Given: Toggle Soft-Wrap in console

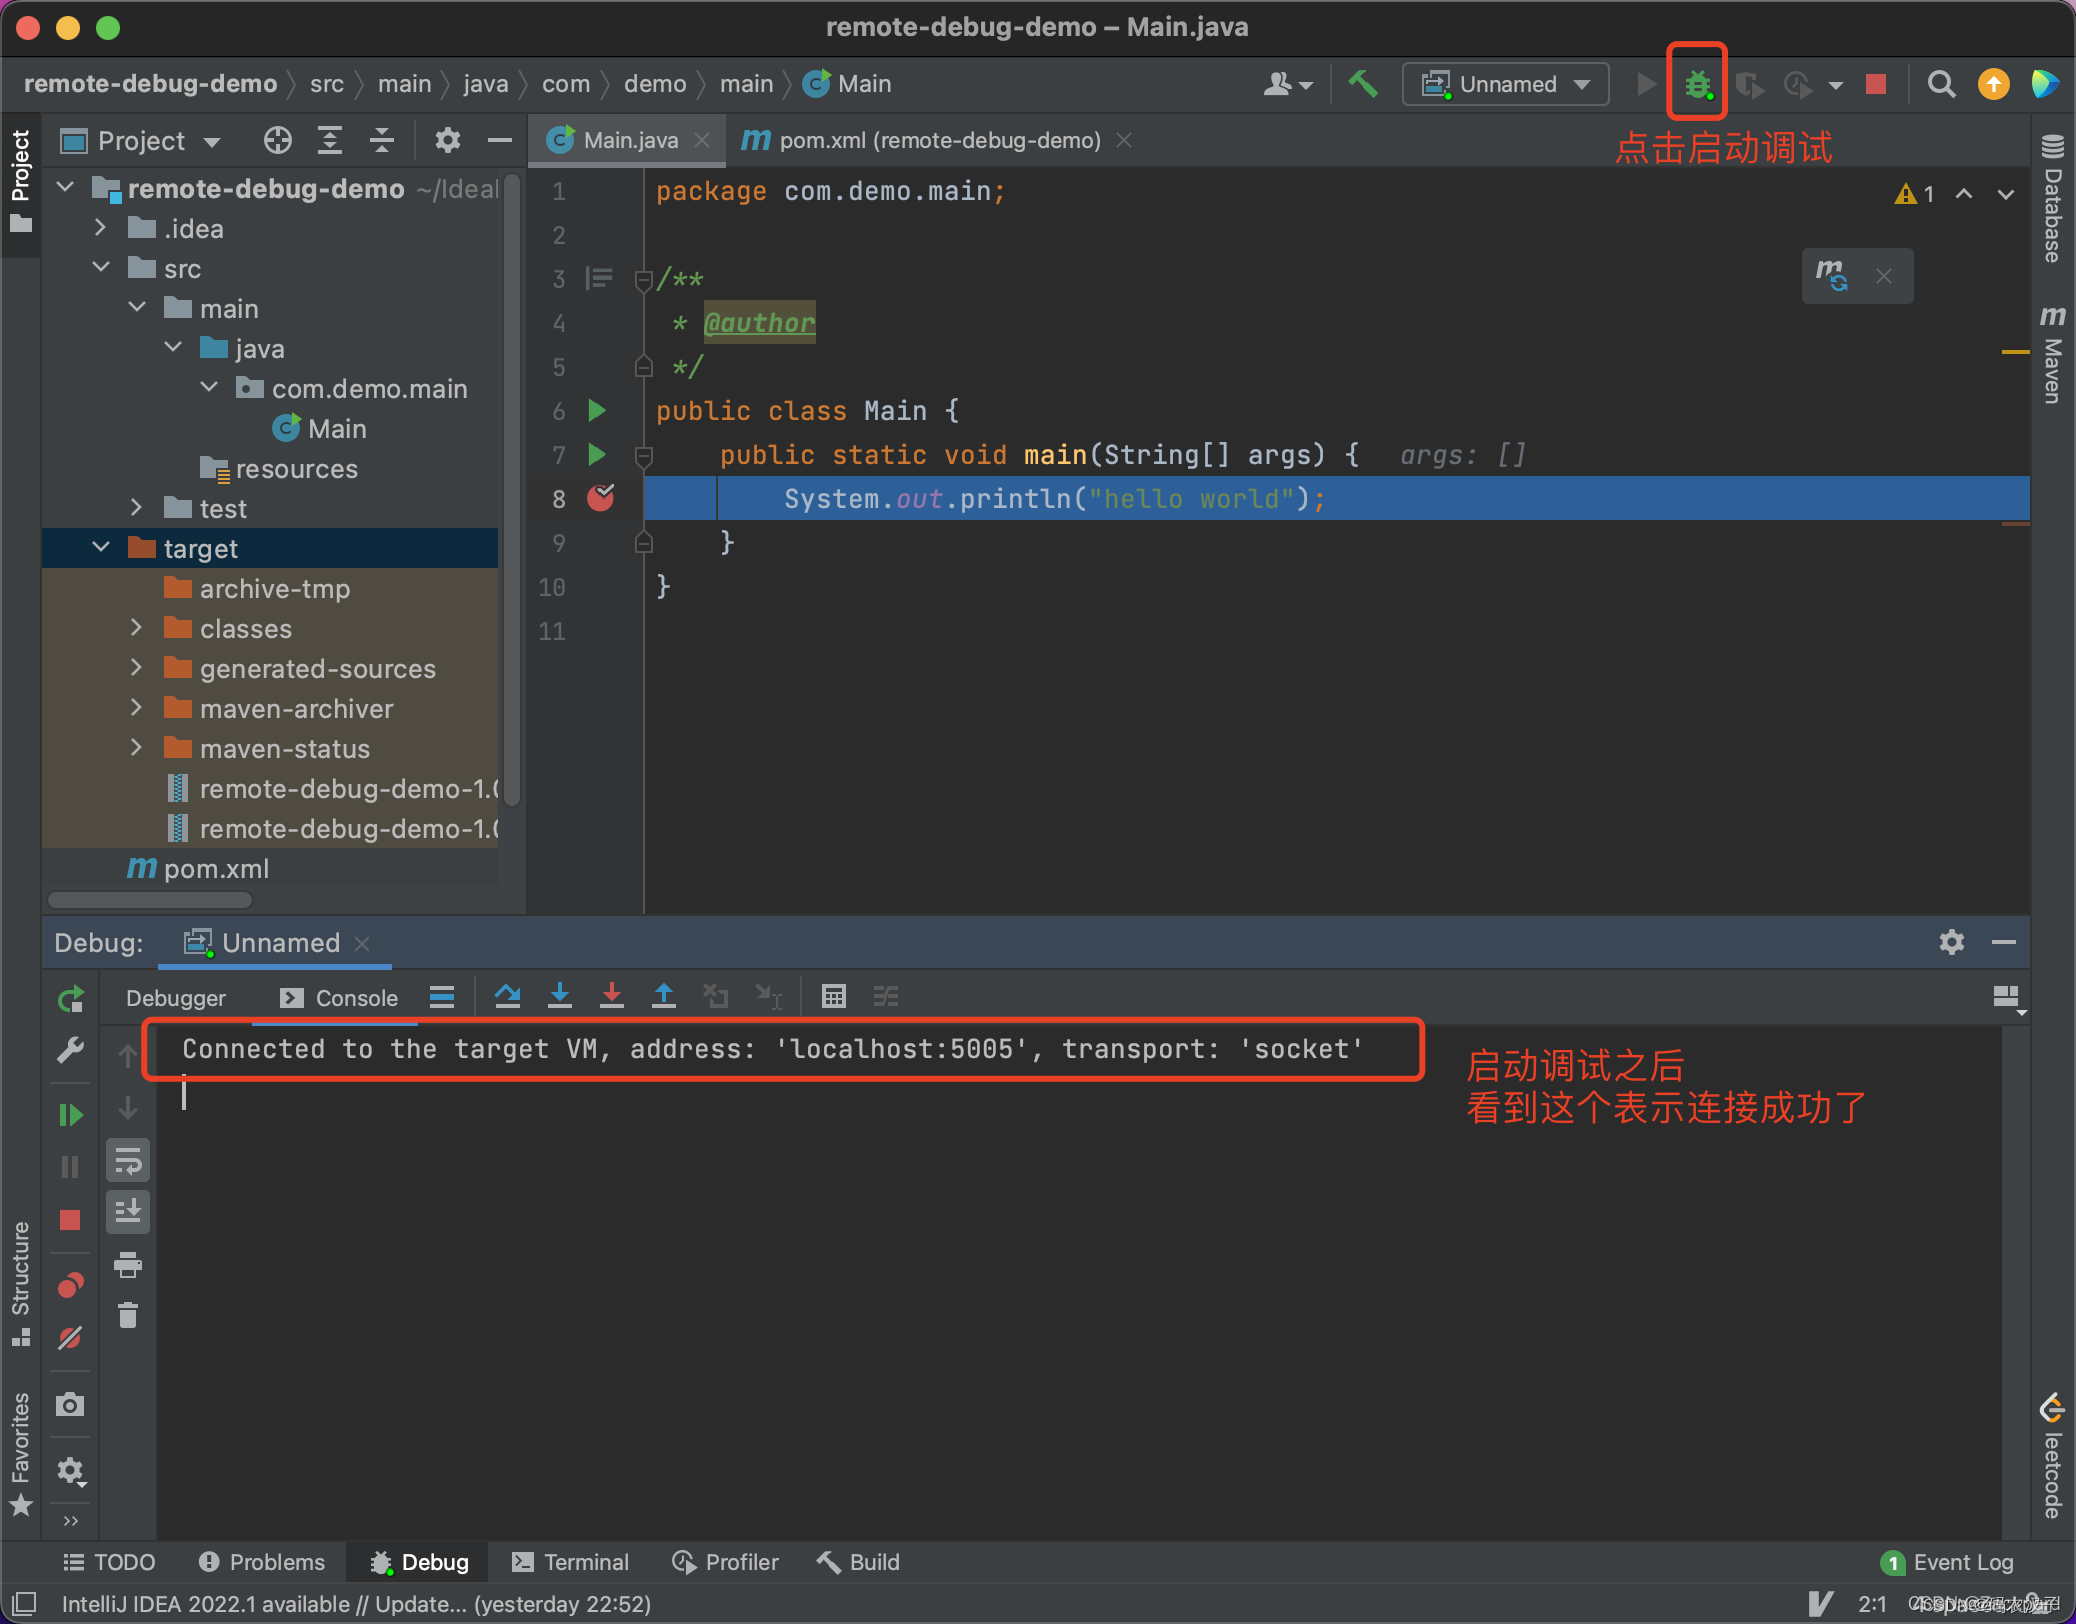Looking at the screenshot, I should point(128,1161).
